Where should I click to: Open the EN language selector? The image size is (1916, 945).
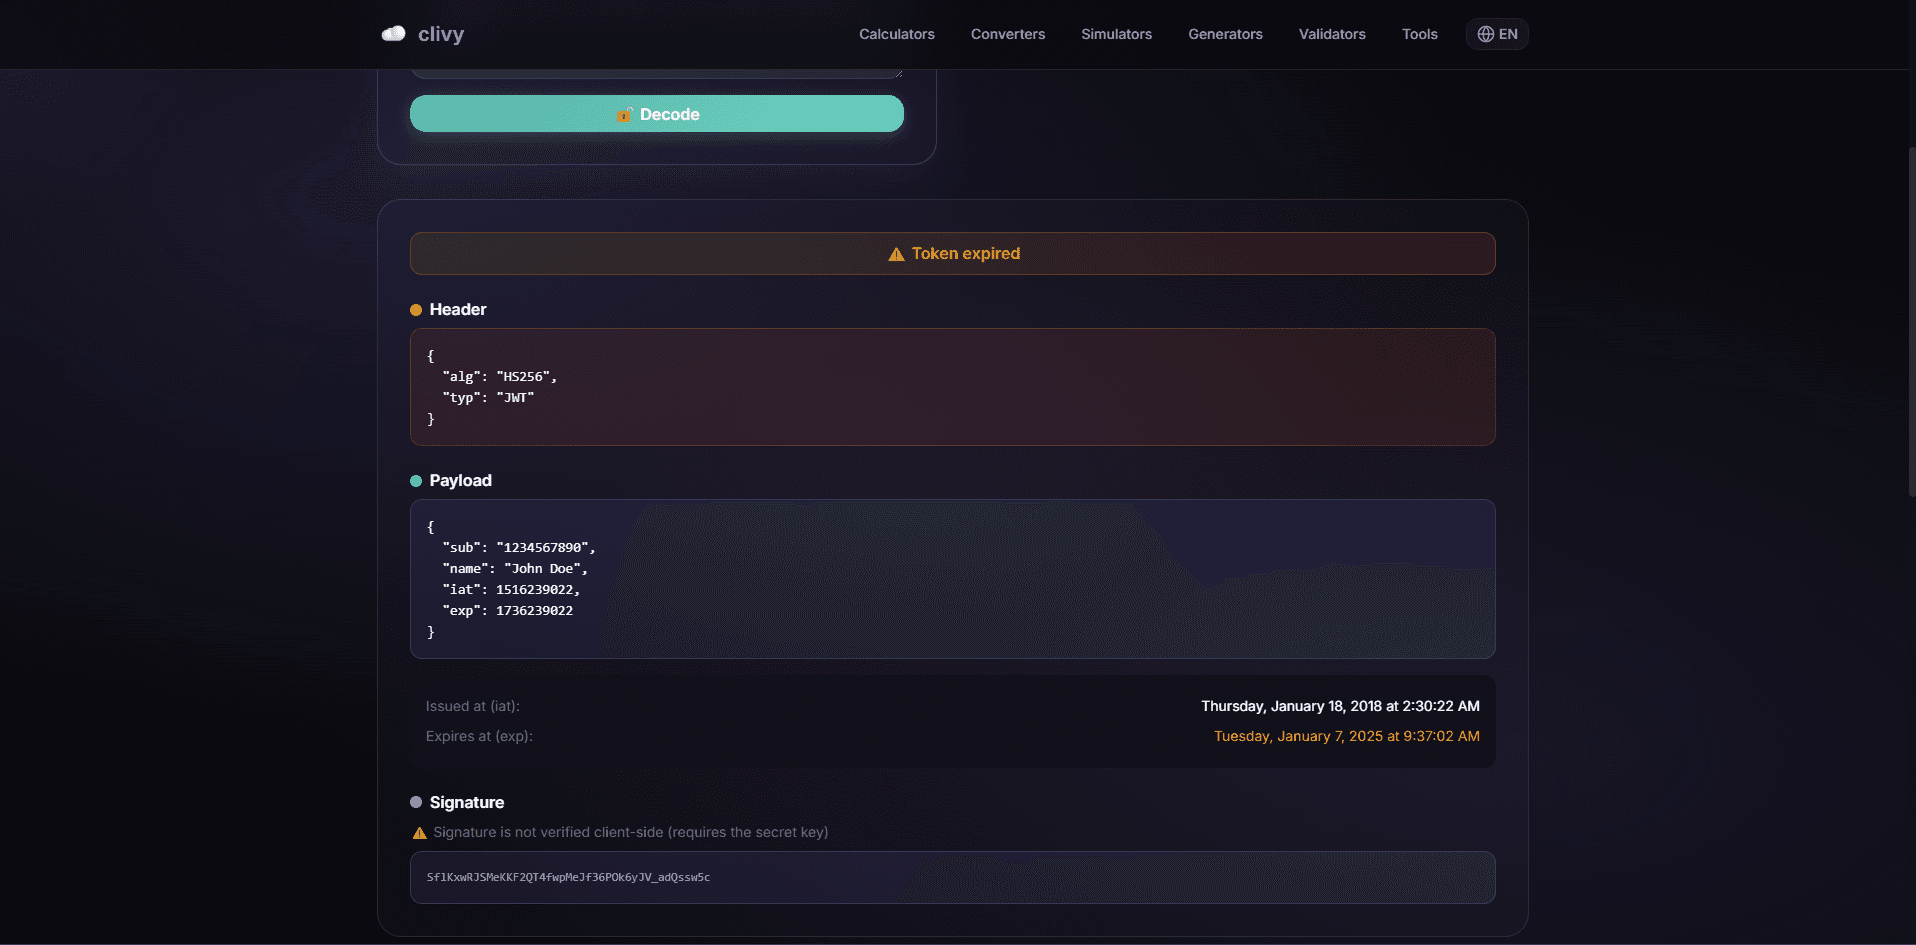(x=1497, y=33)
